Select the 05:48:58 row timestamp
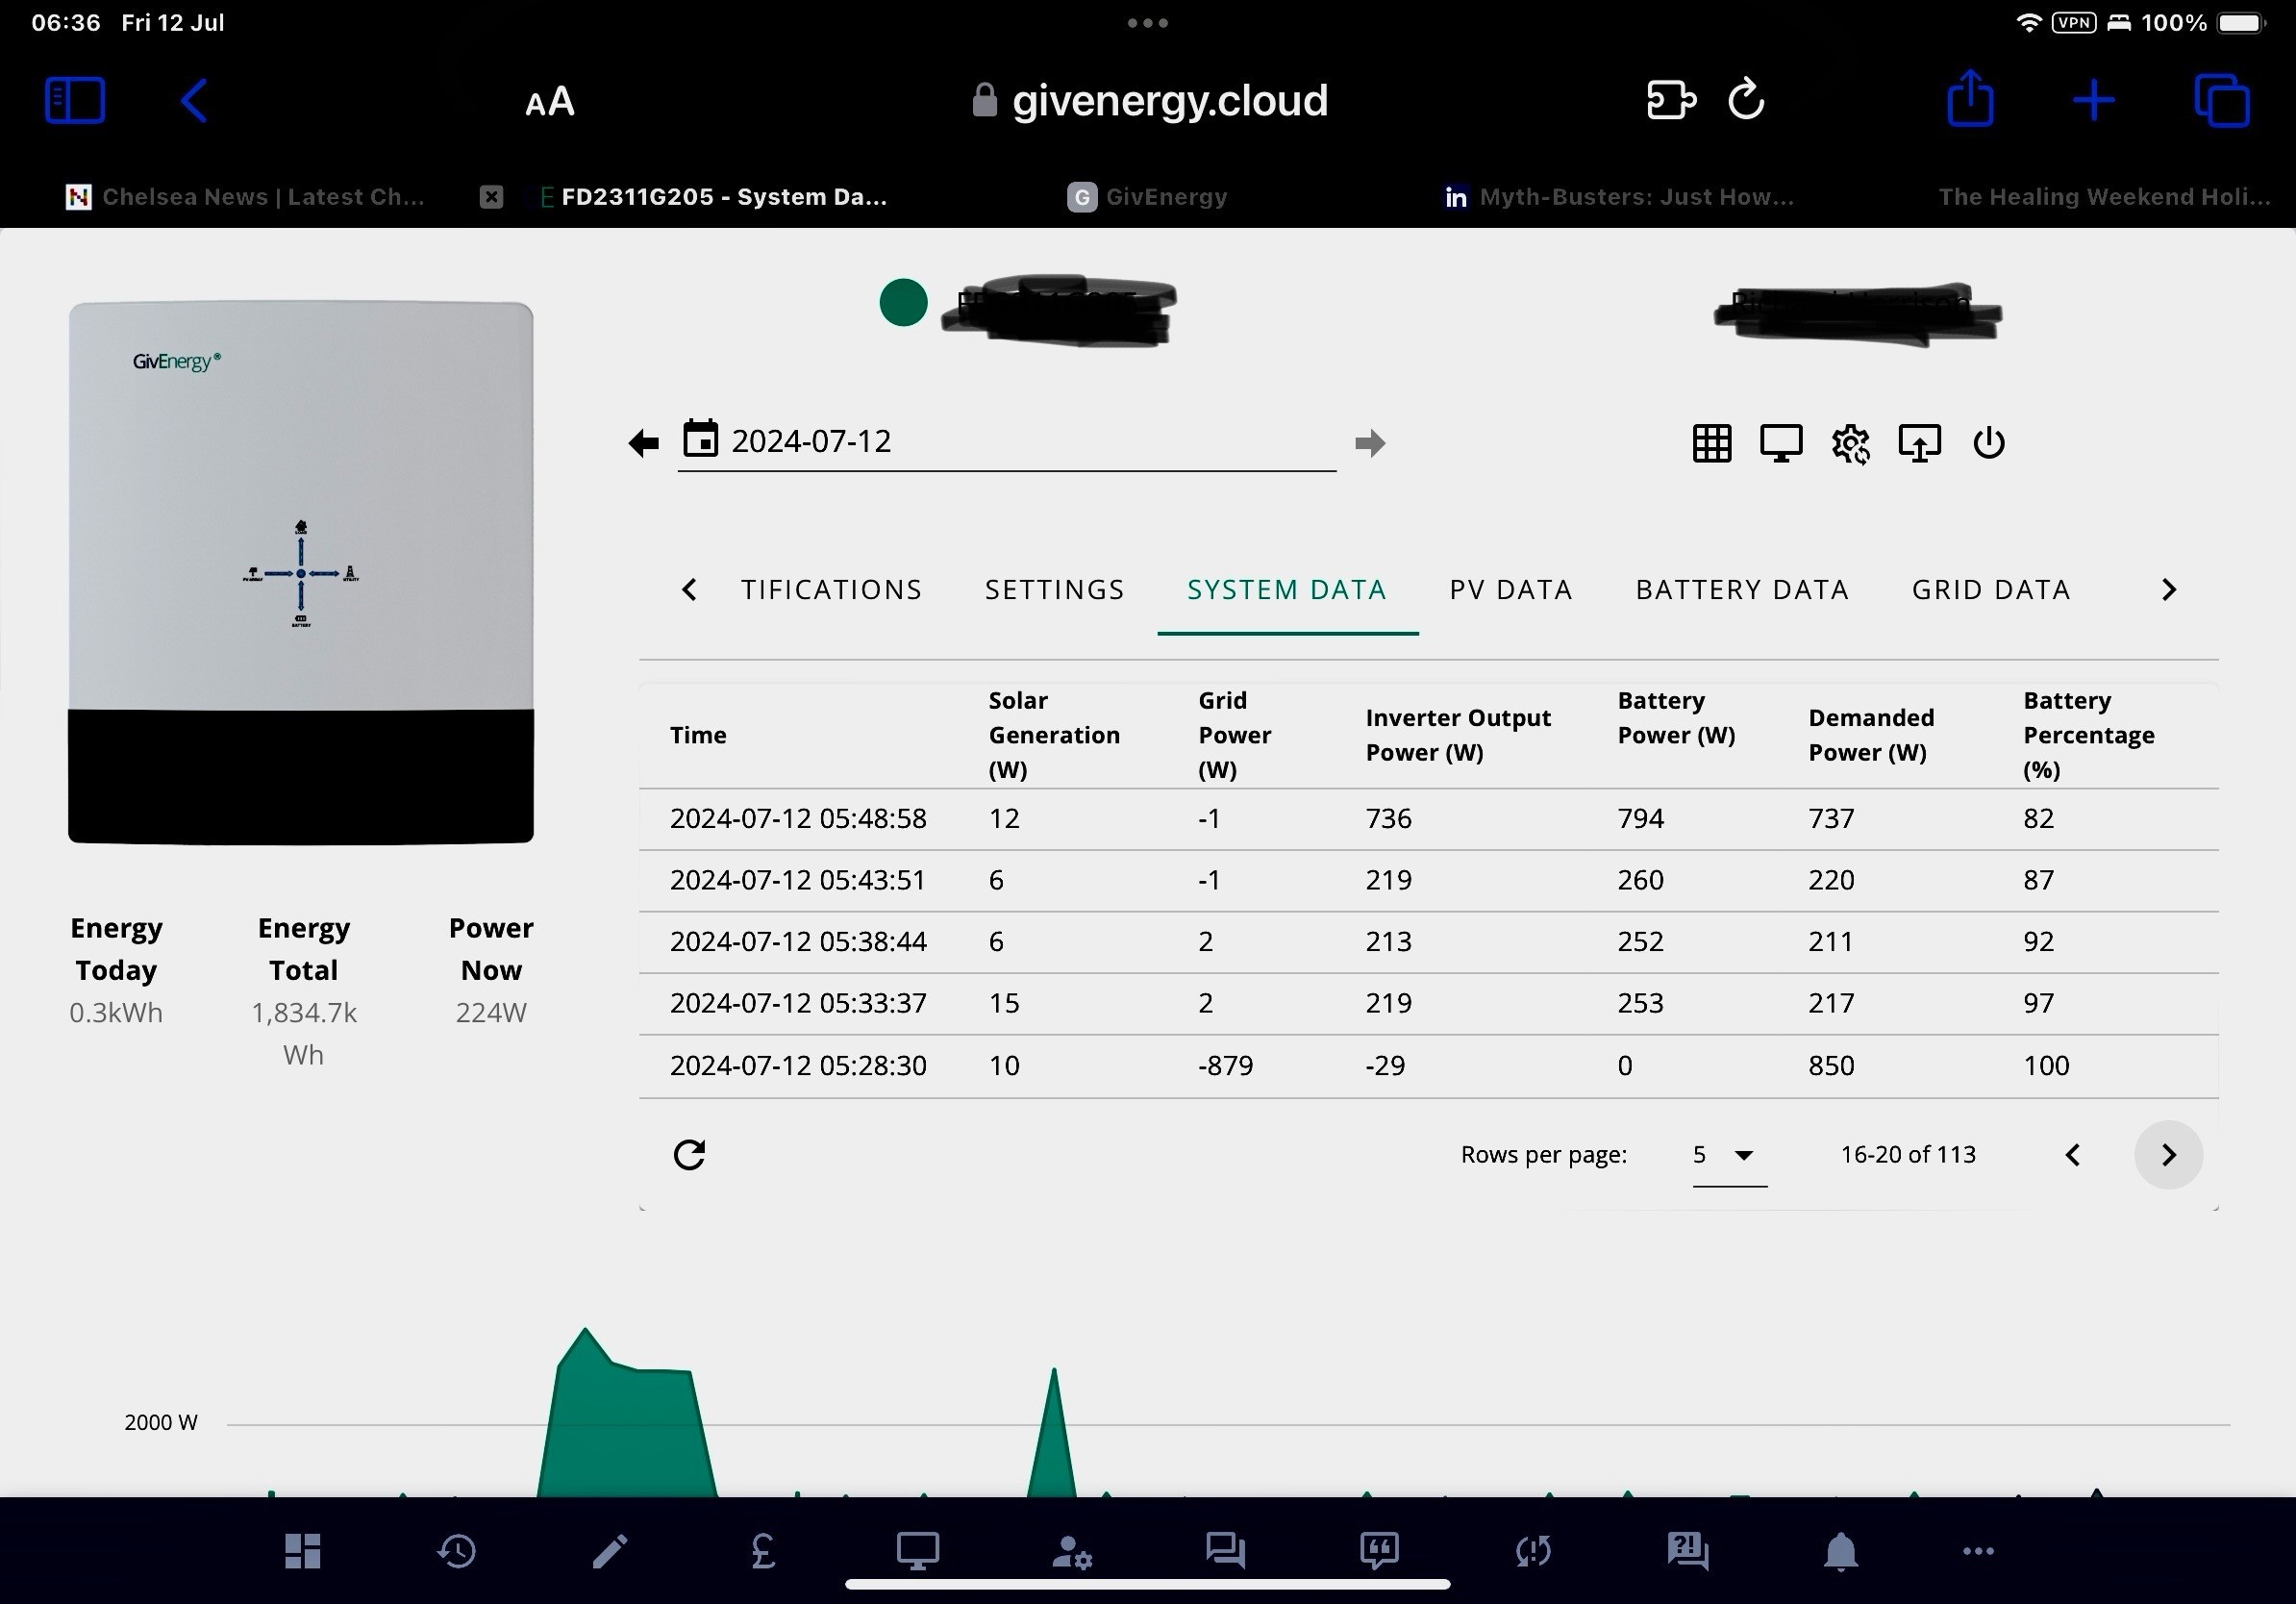The image size is (2296, 1604). pos(798,819)
